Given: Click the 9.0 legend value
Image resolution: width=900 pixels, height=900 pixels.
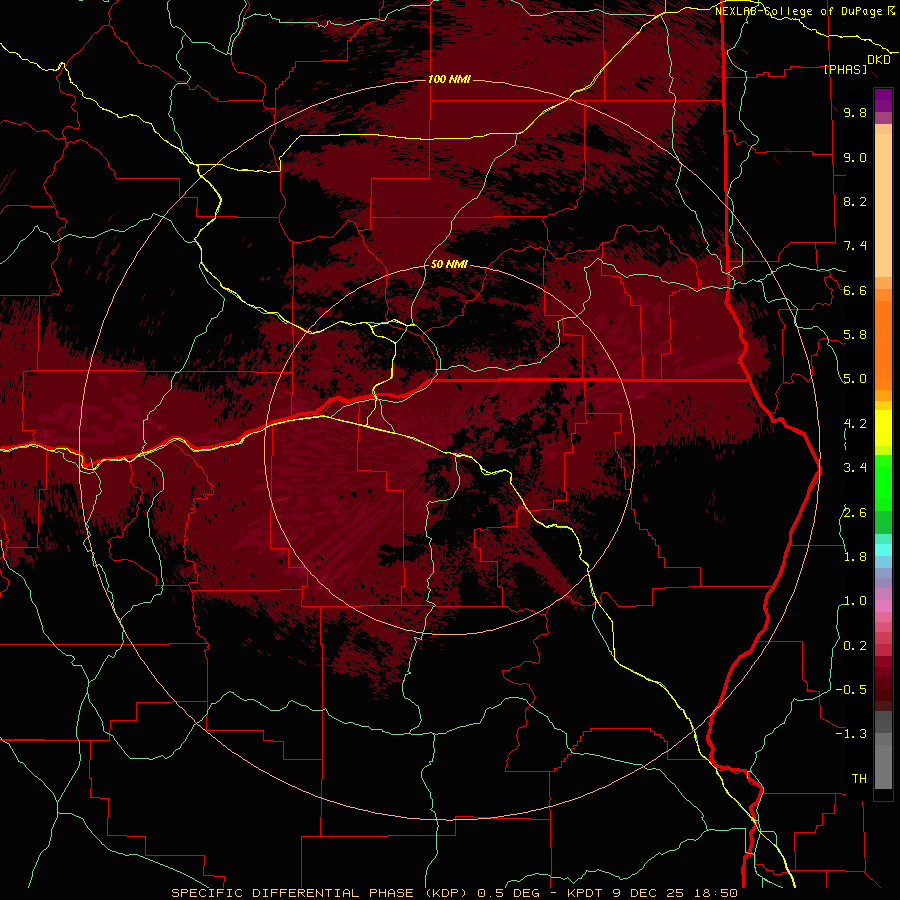Looking at the screenshot, I should tap(855, 157).
